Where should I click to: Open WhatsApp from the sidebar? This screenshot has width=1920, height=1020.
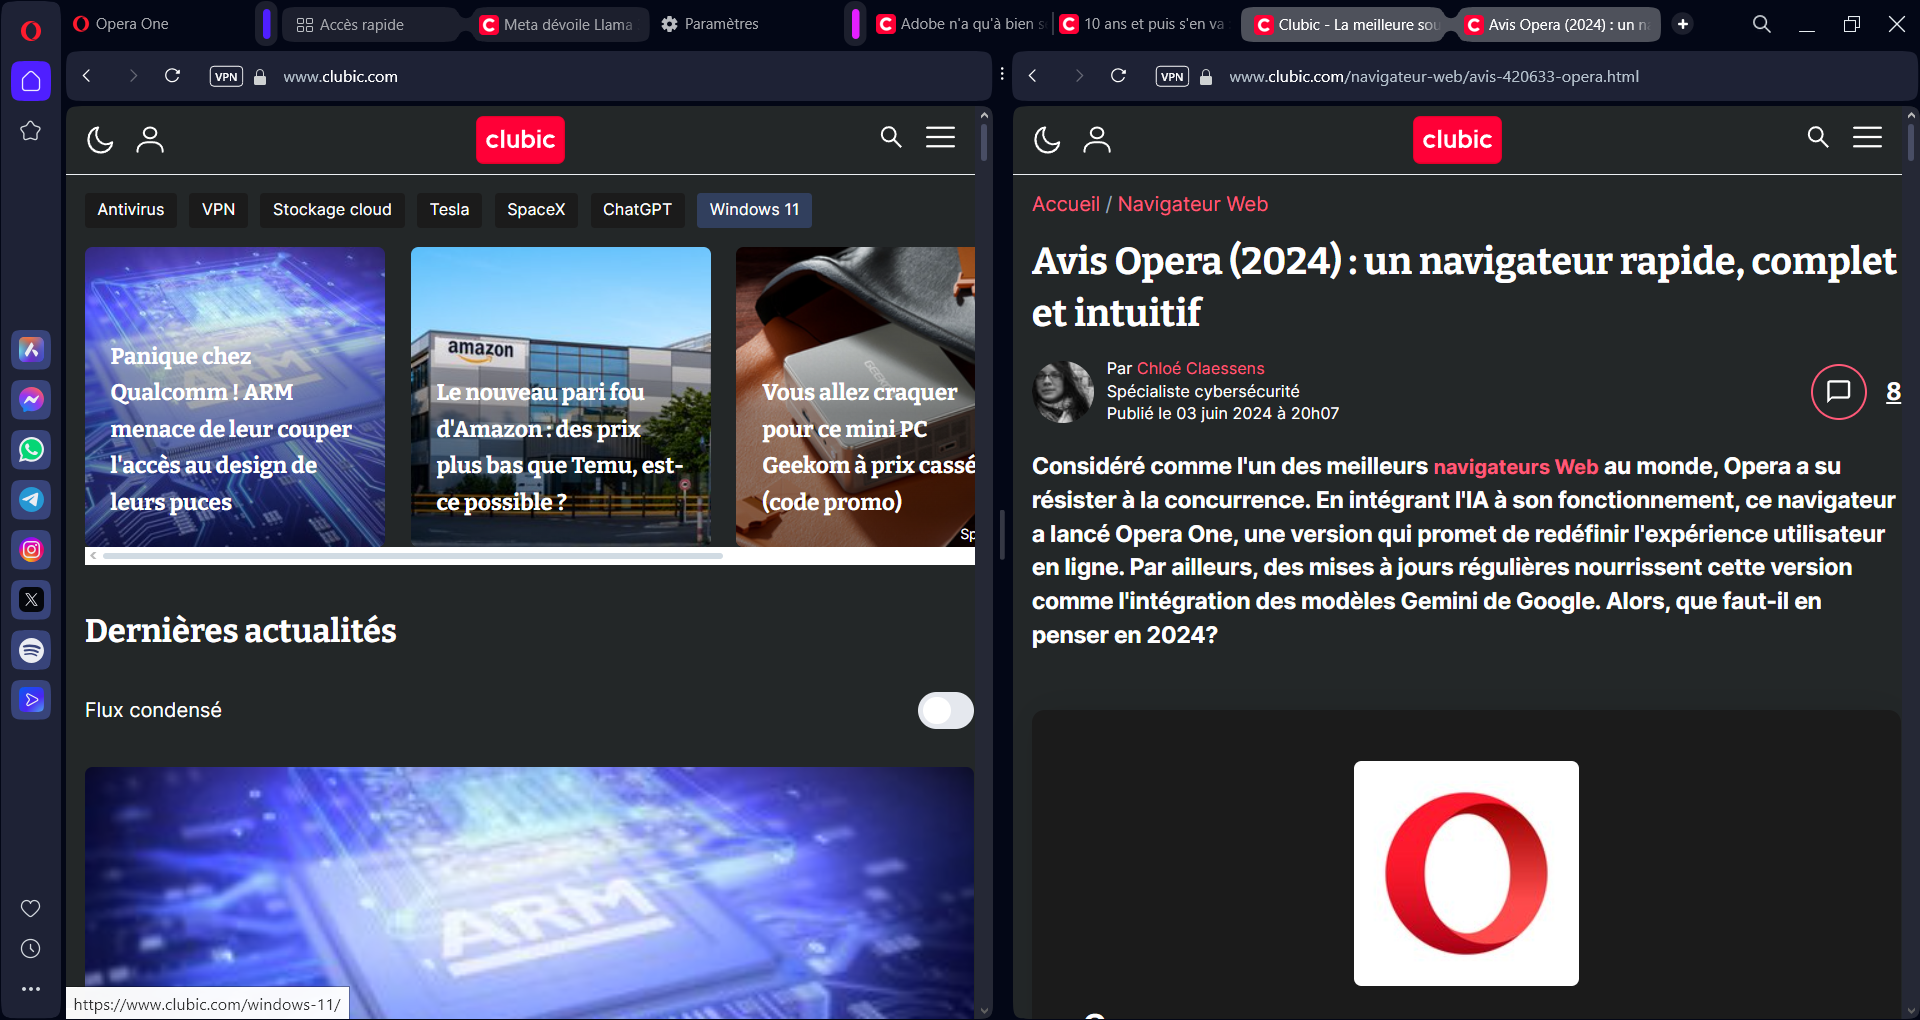pos(31,450)
